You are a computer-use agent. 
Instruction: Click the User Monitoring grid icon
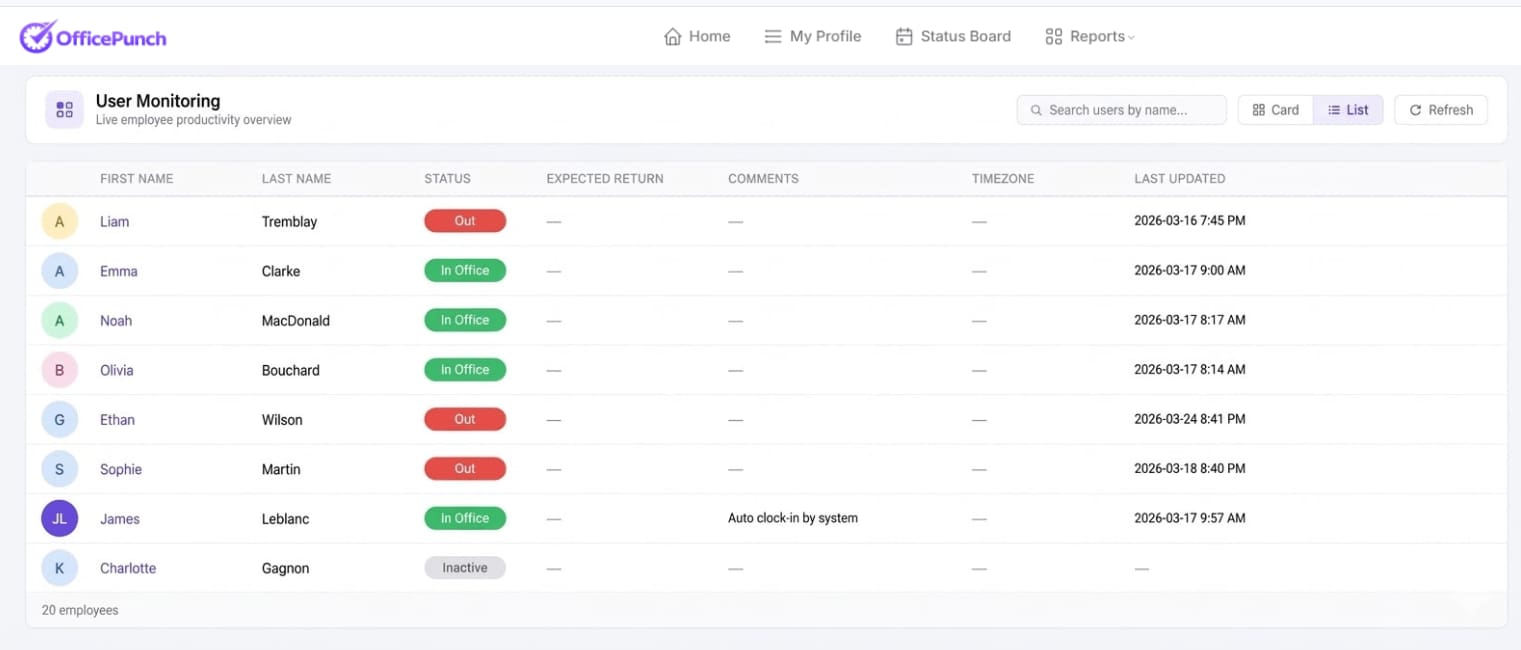point(64,110)
